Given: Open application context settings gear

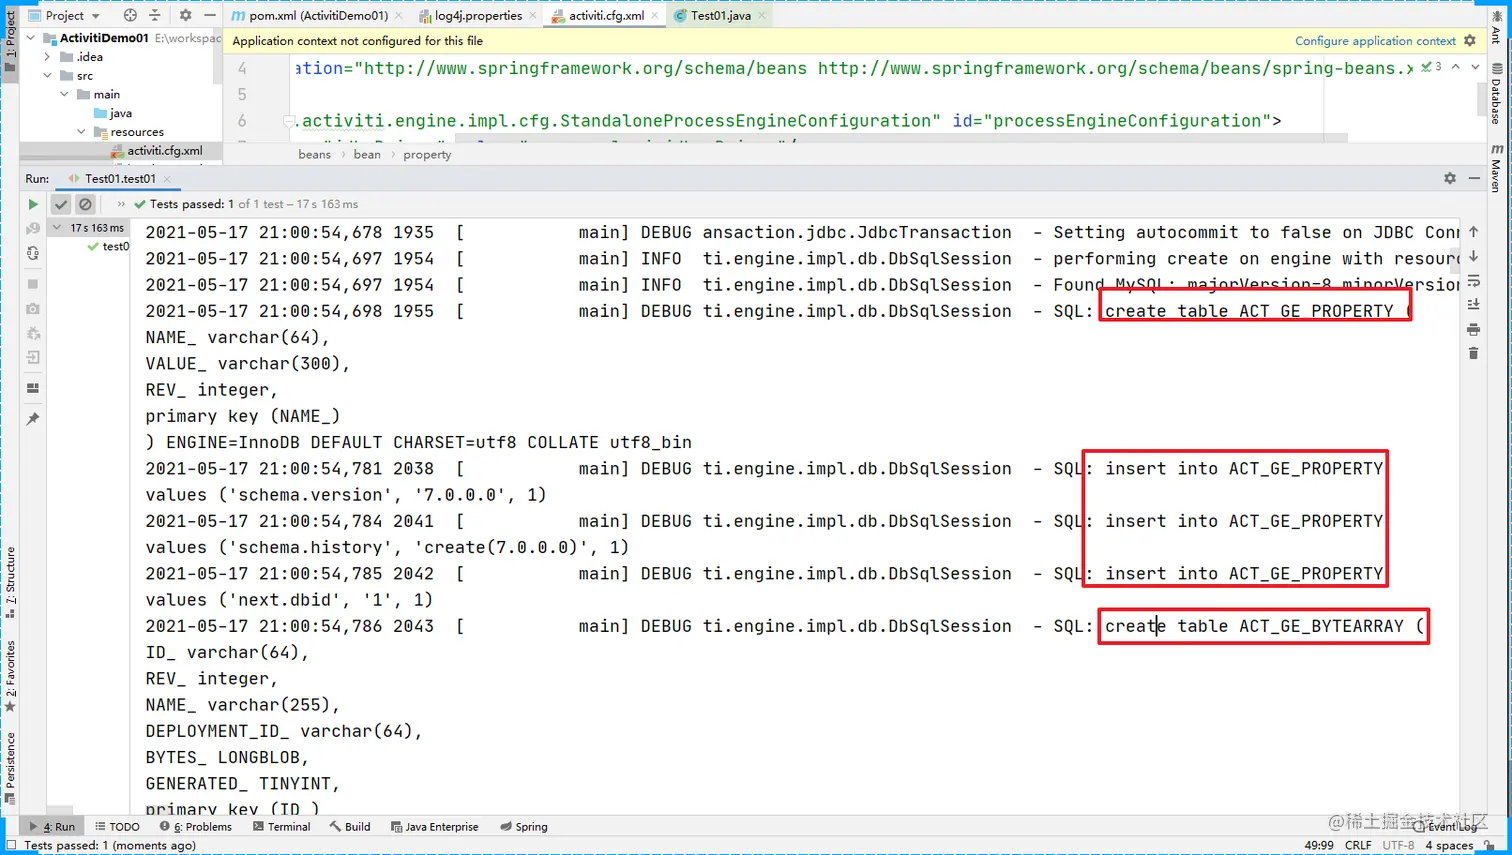Looking at the screenshot, I should click(1470, 41).
